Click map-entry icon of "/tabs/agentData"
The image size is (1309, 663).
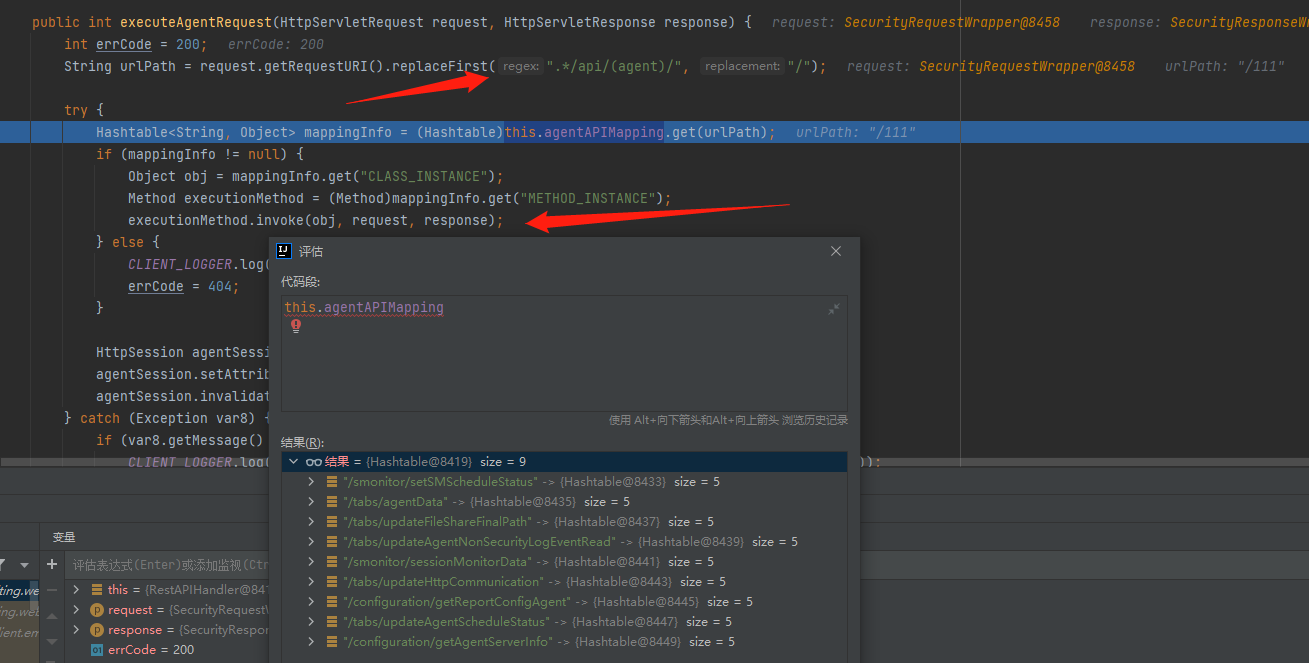coord(332,502)
